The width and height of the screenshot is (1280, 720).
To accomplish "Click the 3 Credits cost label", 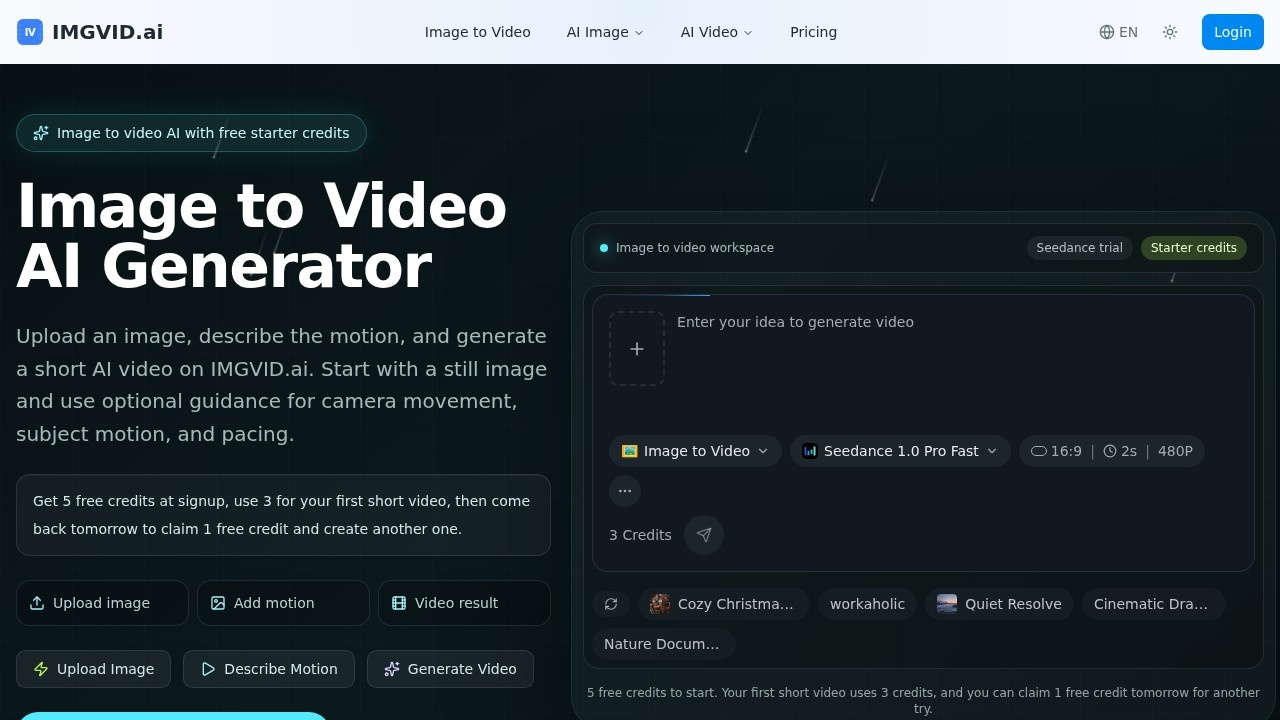I will pos(640,535).
